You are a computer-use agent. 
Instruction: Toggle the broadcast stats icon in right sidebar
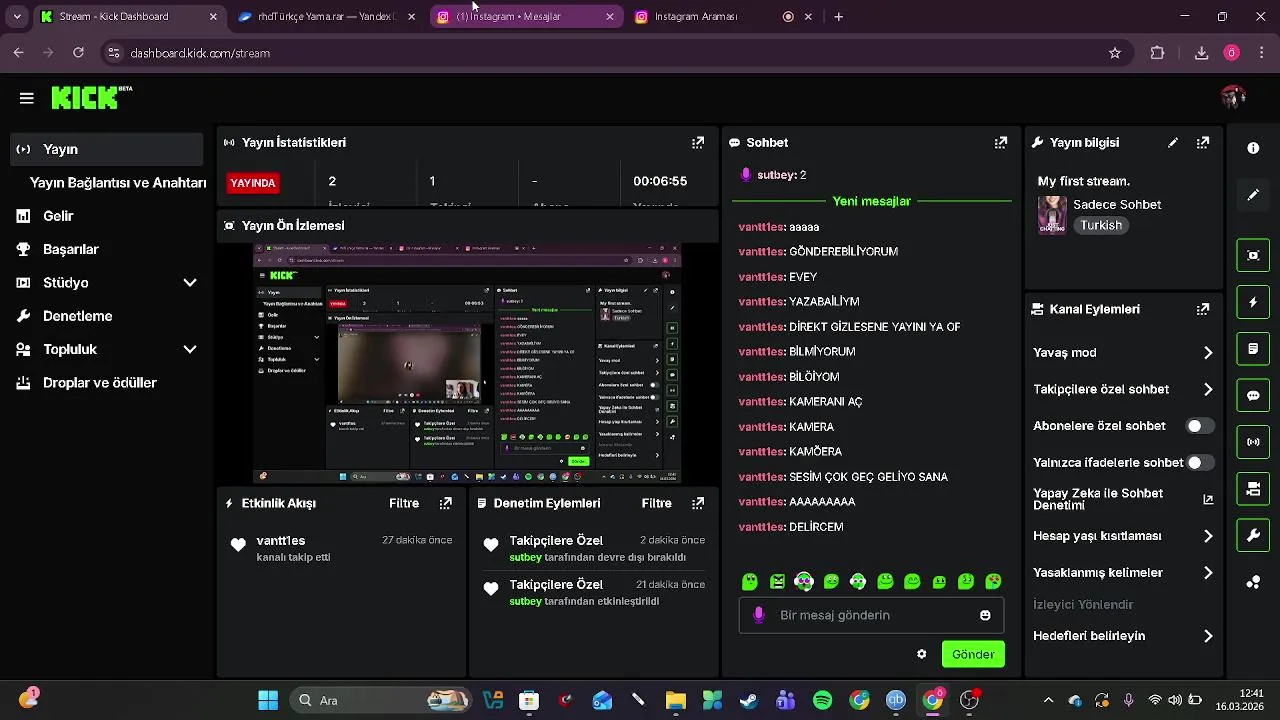click(1253, 442)
